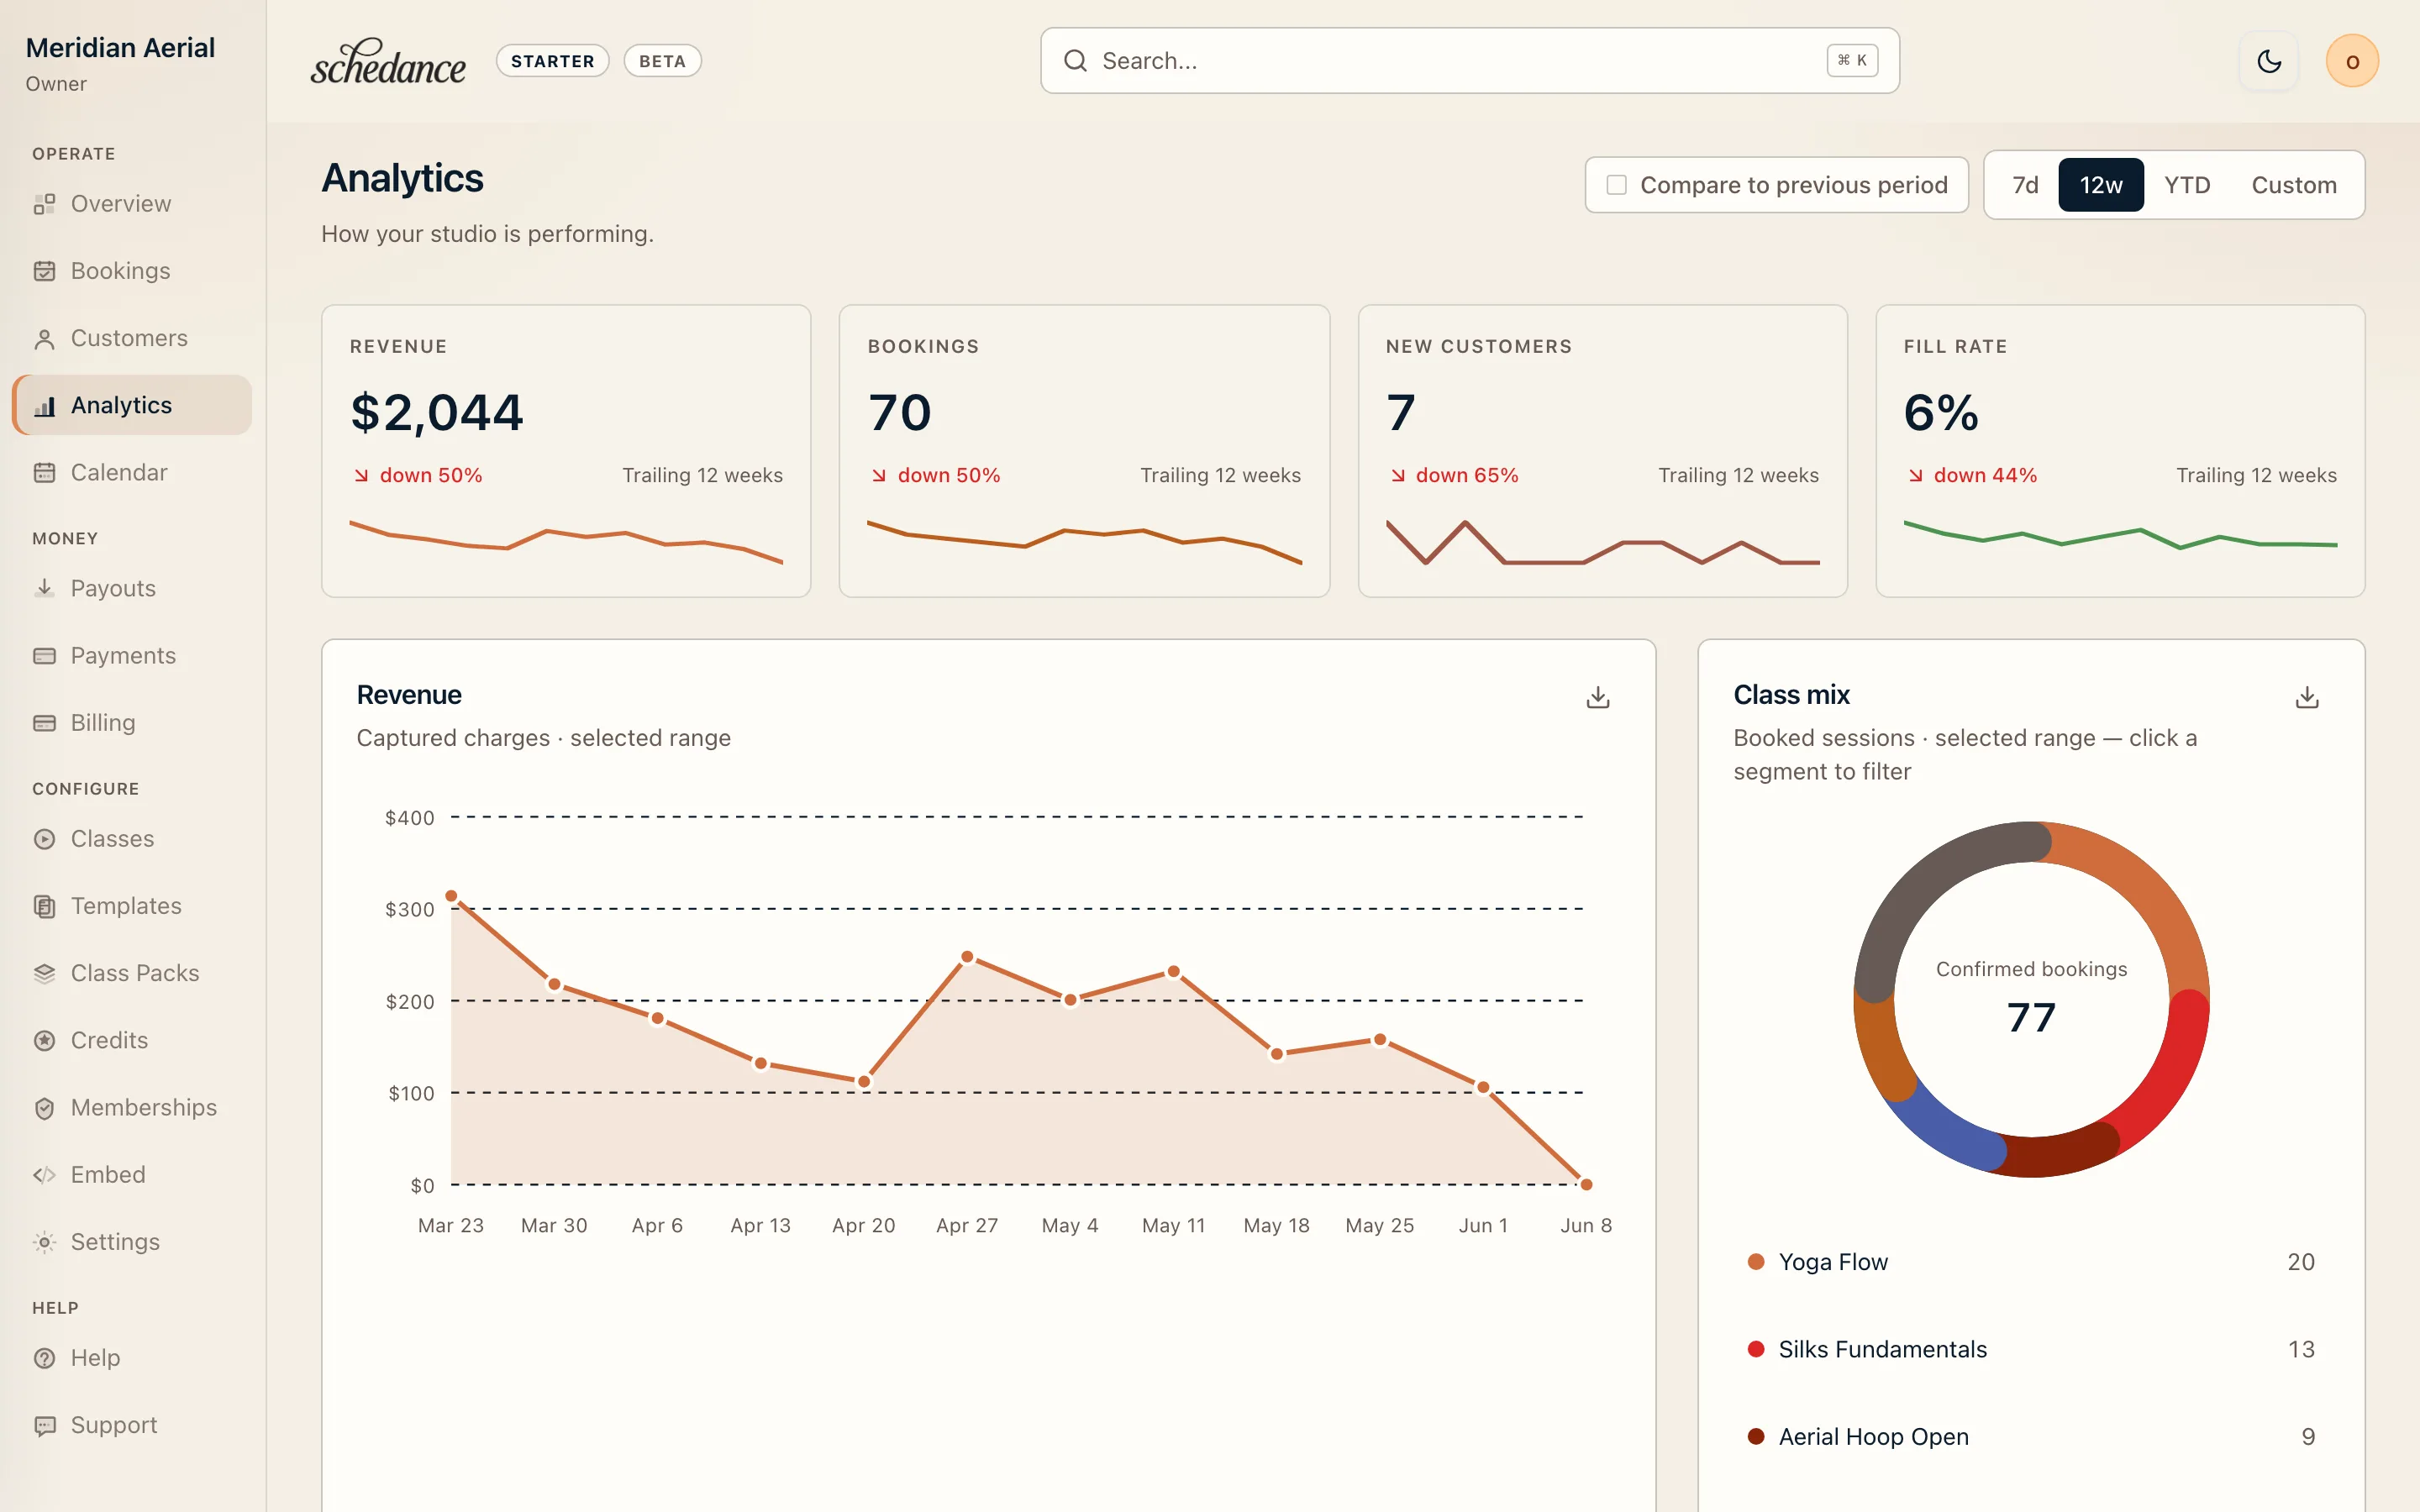Click the Aerial Hoop Open legend dot
Viewport: 2420px width, 1512px height.
[x=1755, y=1437]
